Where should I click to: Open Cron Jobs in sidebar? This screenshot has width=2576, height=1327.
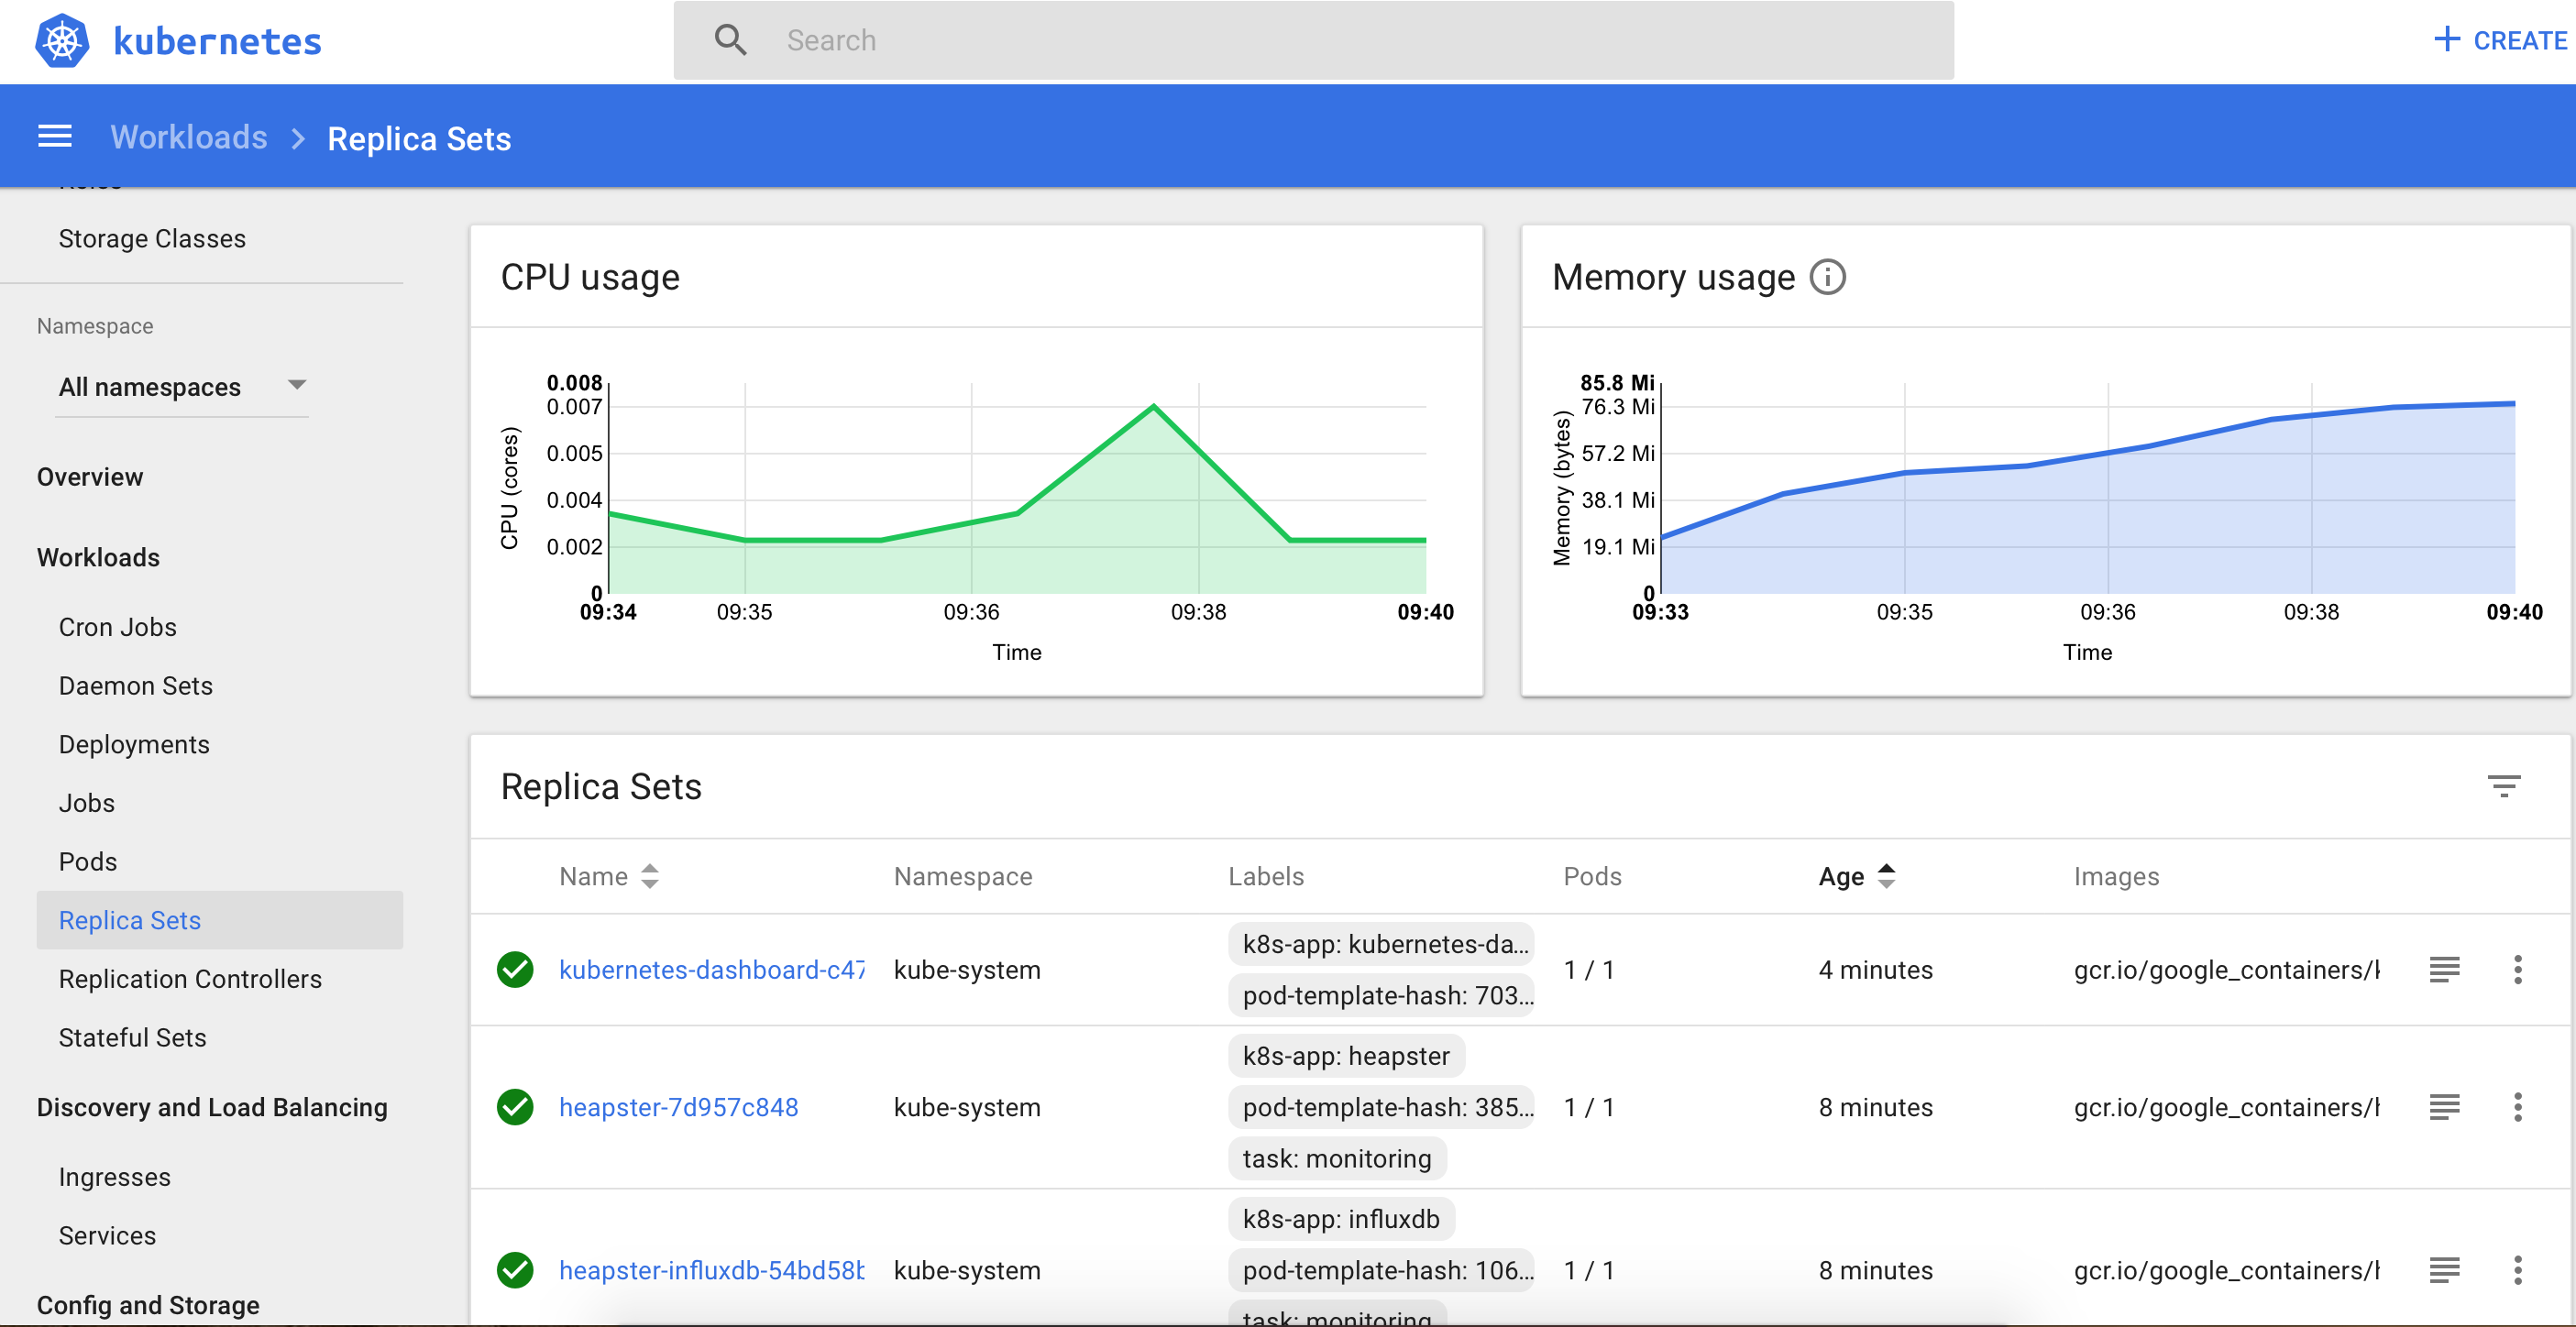coord(117,627)
